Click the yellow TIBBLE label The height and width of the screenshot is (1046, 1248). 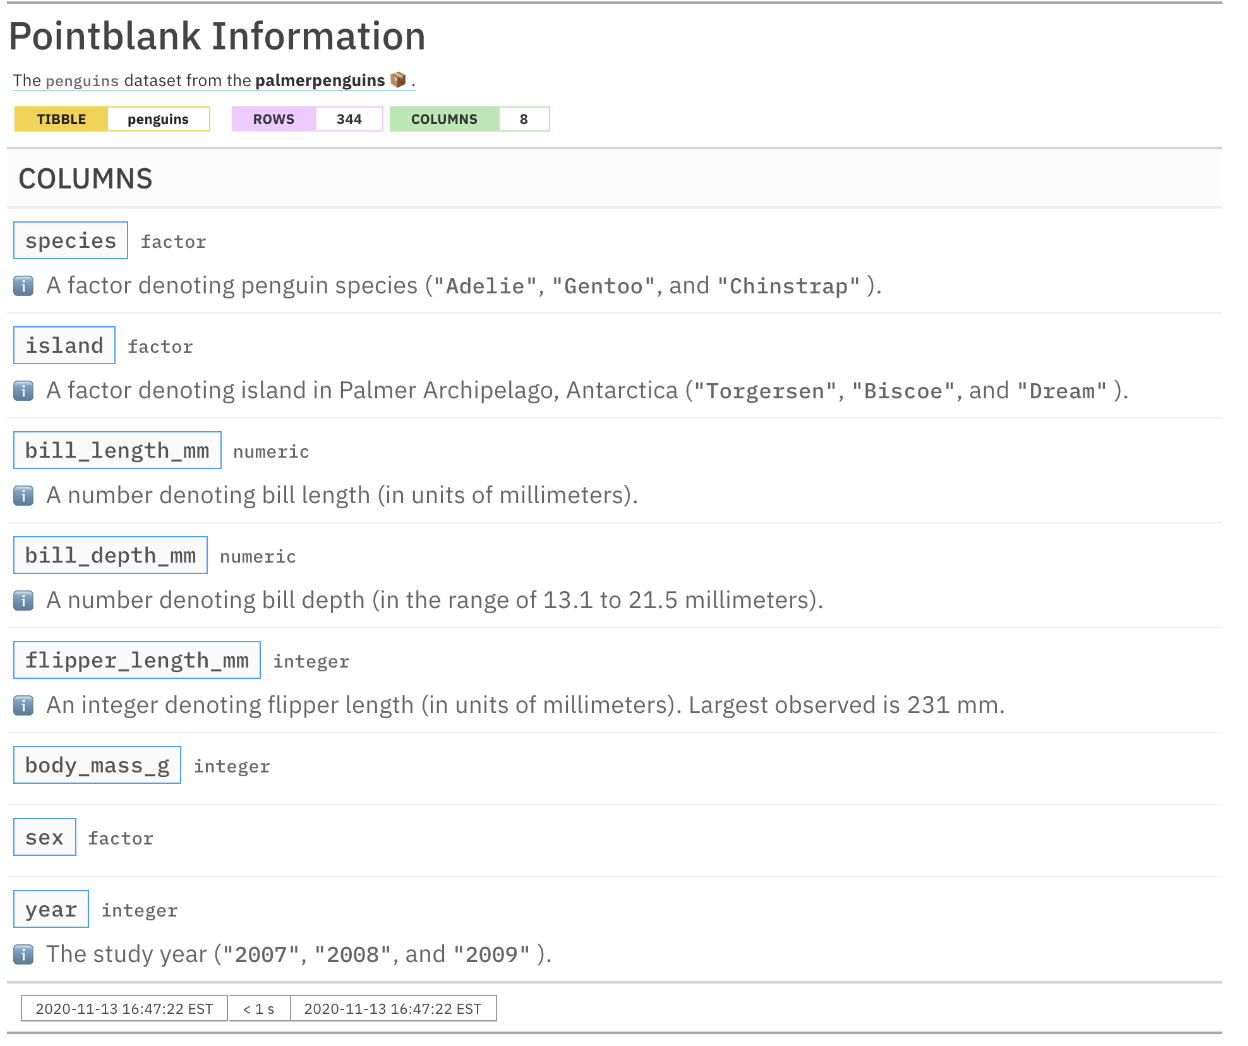[61, 119]
